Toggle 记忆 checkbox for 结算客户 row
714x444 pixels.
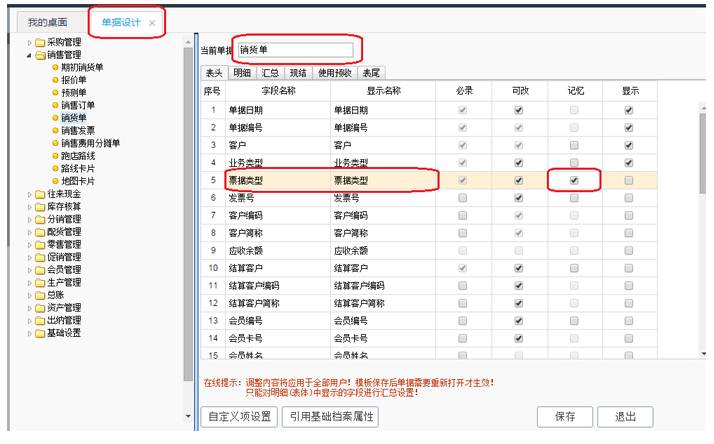(574, 268)
